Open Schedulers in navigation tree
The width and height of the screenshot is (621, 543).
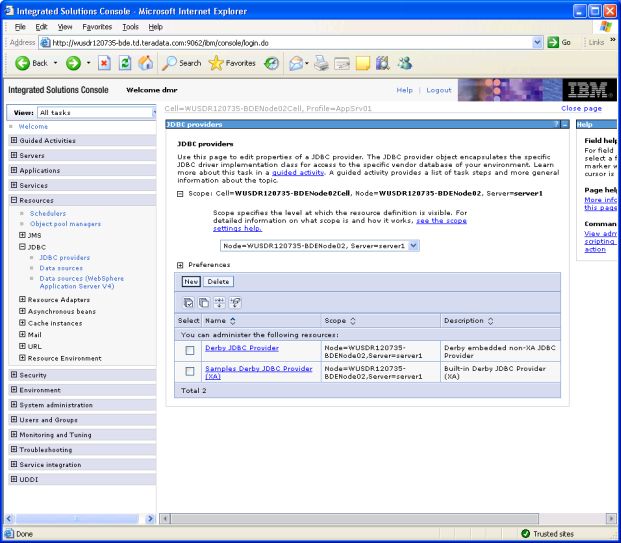[48, 213]
